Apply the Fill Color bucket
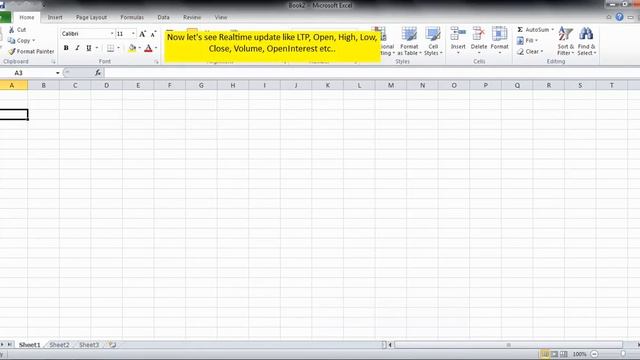This screenshot has height=360, width=640. click(x=132, y=48)
